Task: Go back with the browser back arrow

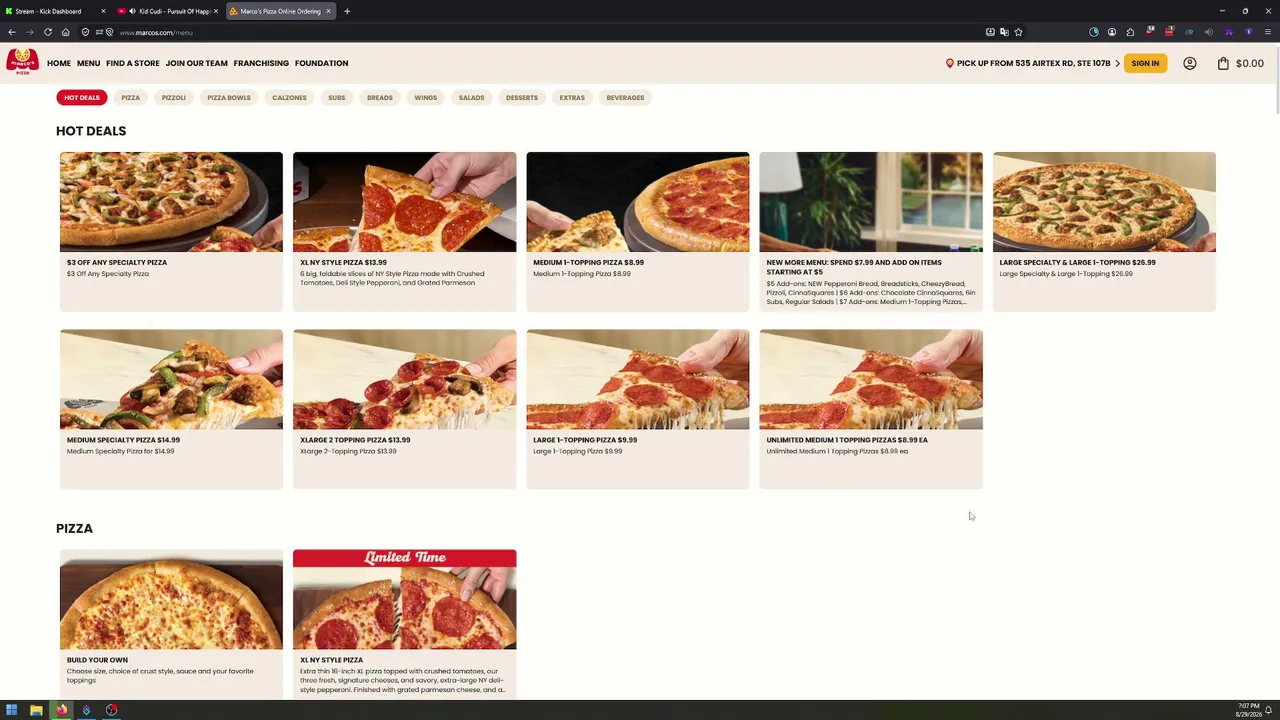Action: point(12,32)
